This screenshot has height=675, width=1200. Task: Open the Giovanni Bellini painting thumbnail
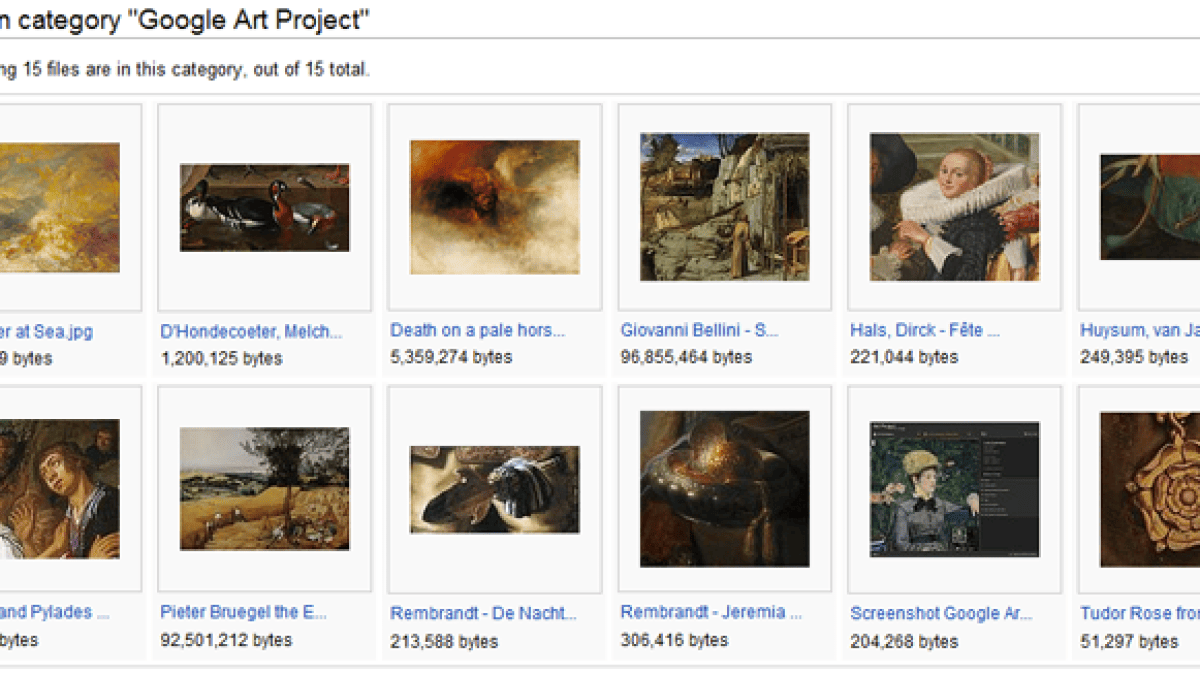coord(725,207)
